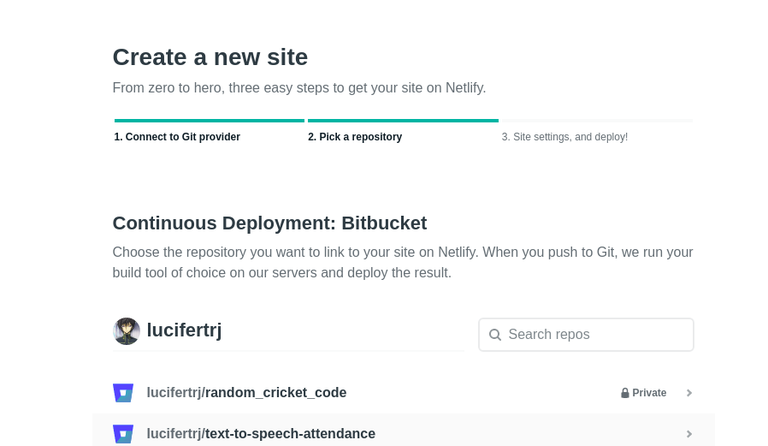Screen dimensions: 768x446
Task: Select step 2 Pick a repository
Action: 354,137
